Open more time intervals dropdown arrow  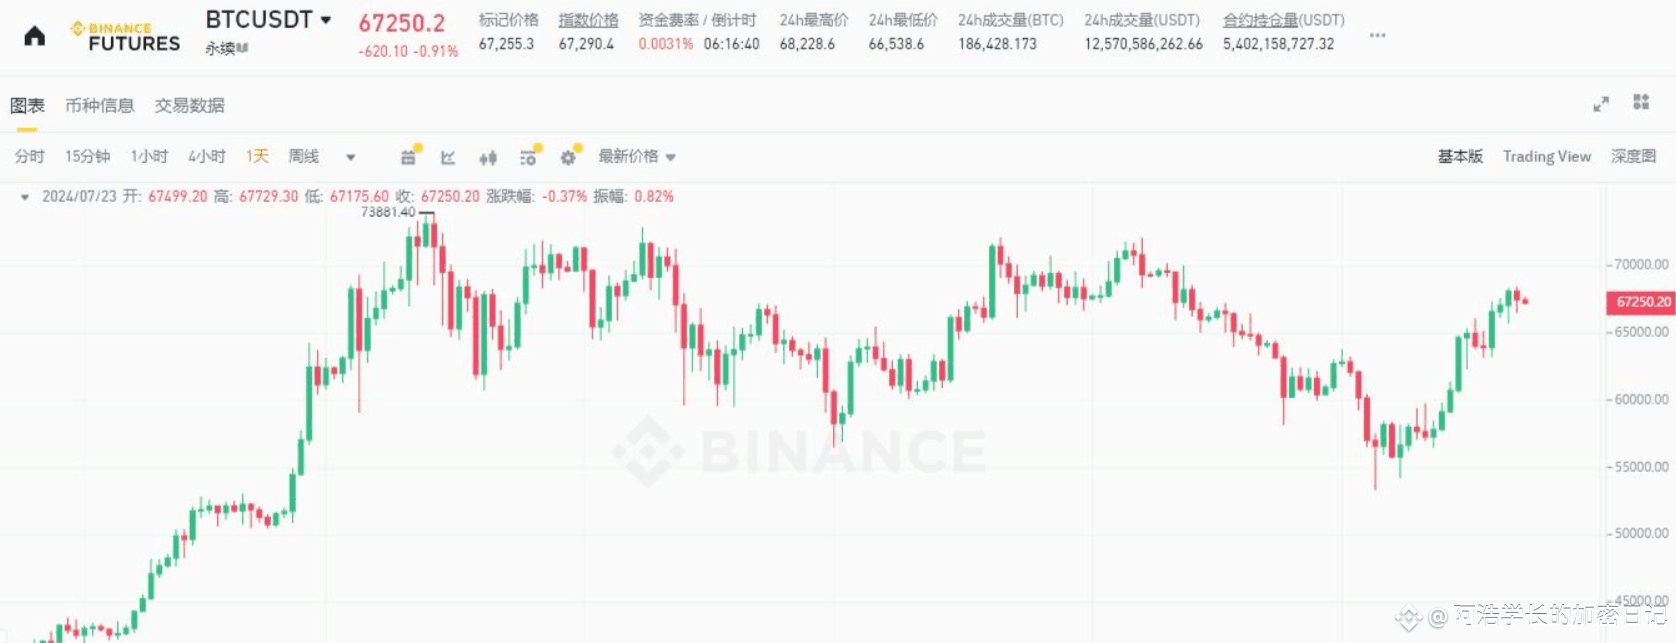[x=351, y=157]
